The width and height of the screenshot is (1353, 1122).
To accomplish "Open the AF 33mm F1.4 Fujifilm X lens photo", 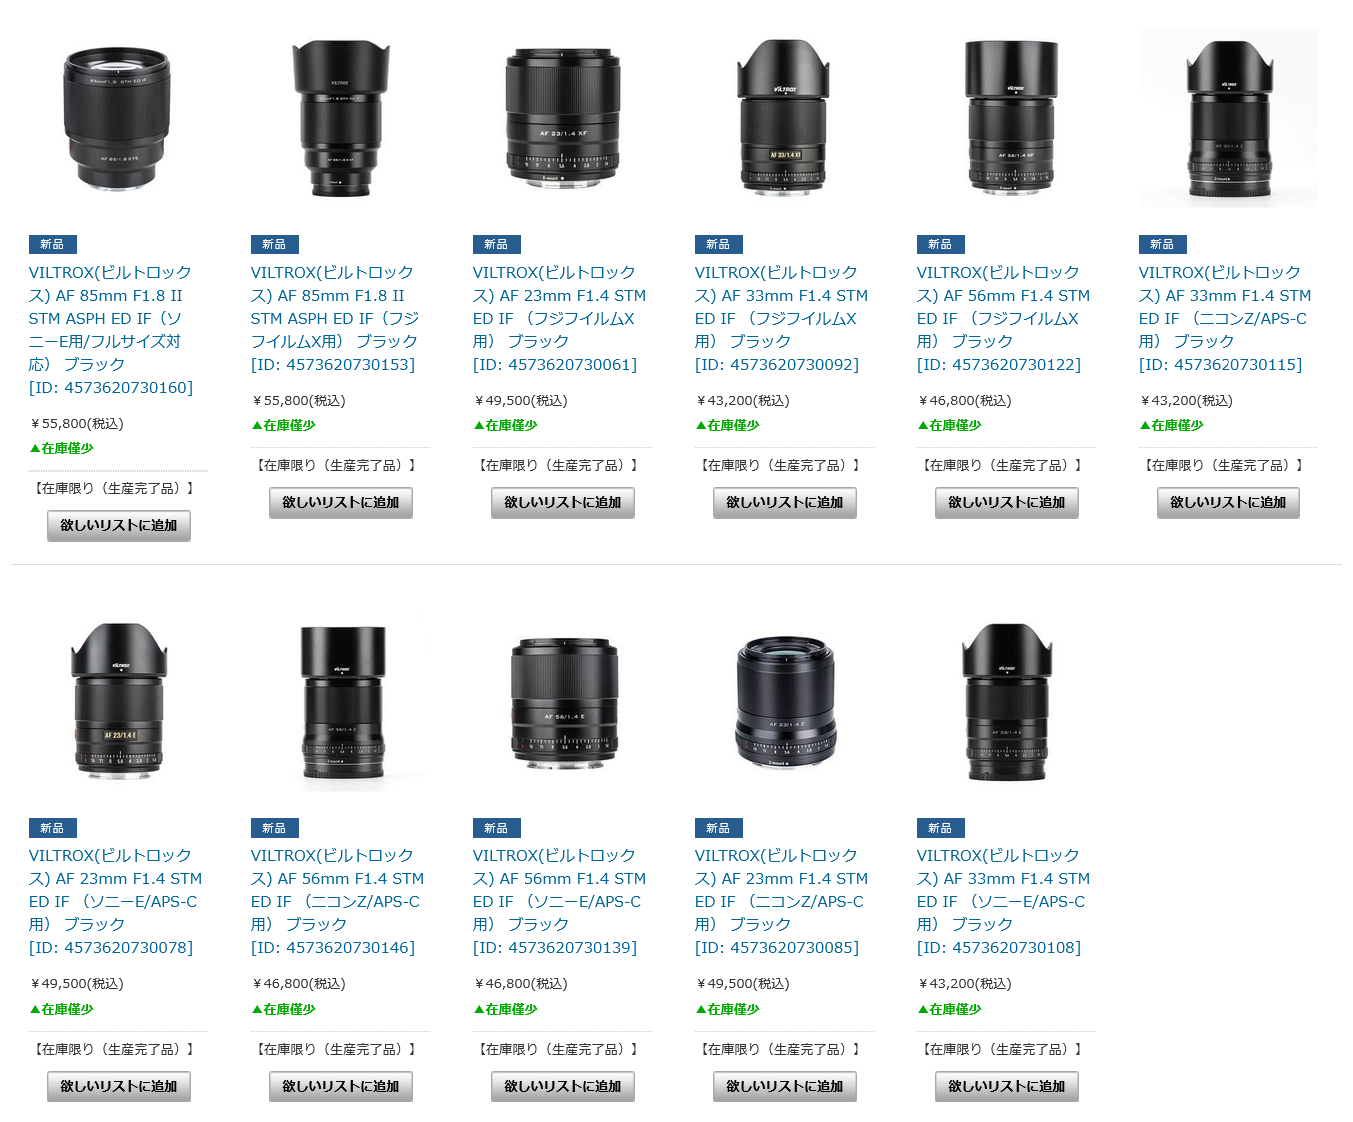I will 784,118.
